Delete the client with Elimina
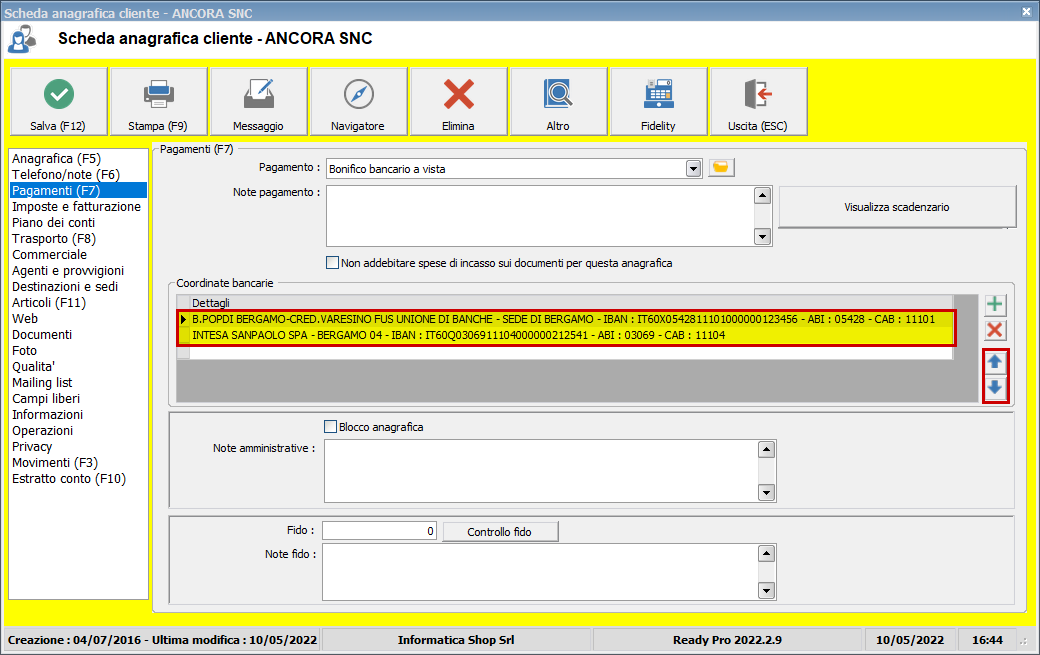The width and height of the screenshot is (1040, 655). (459, 101)
